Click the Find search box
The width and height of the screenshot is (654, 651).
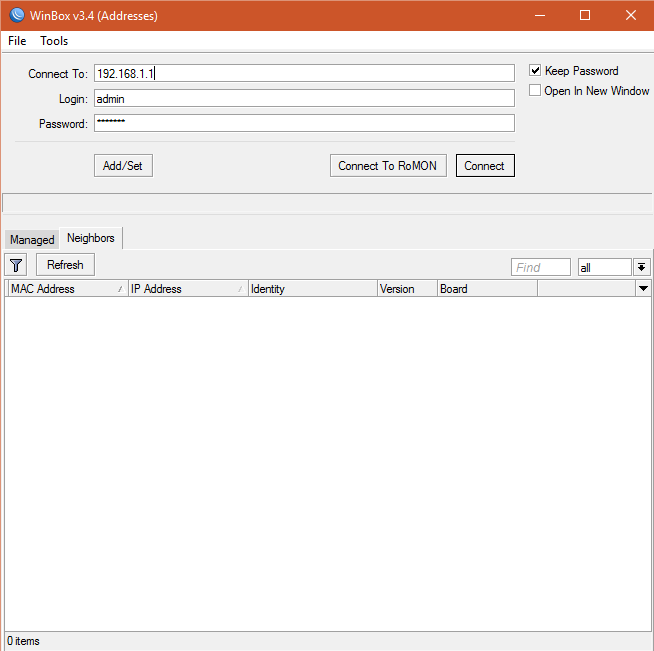(x=541, y=267)
